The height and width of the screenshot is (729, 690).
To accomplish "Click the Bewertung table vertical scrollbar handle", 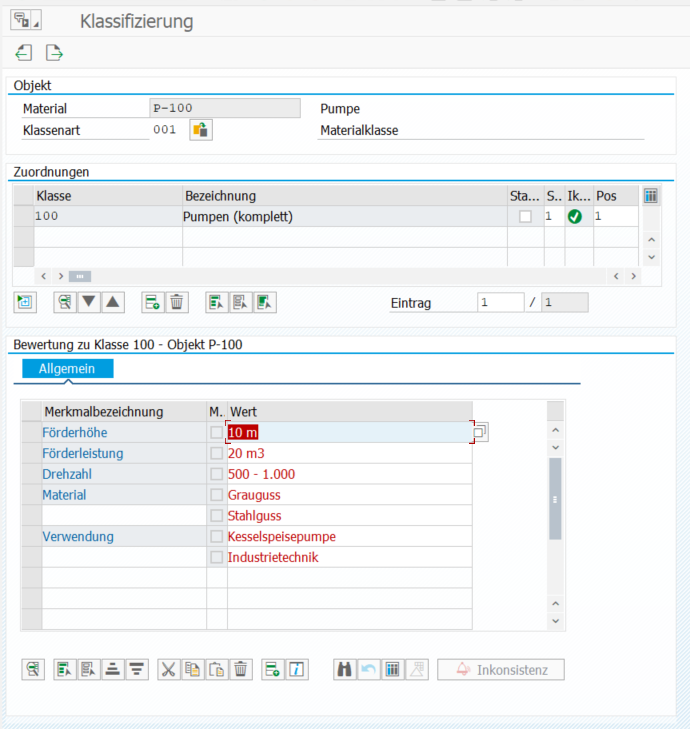I will [555, 499].
